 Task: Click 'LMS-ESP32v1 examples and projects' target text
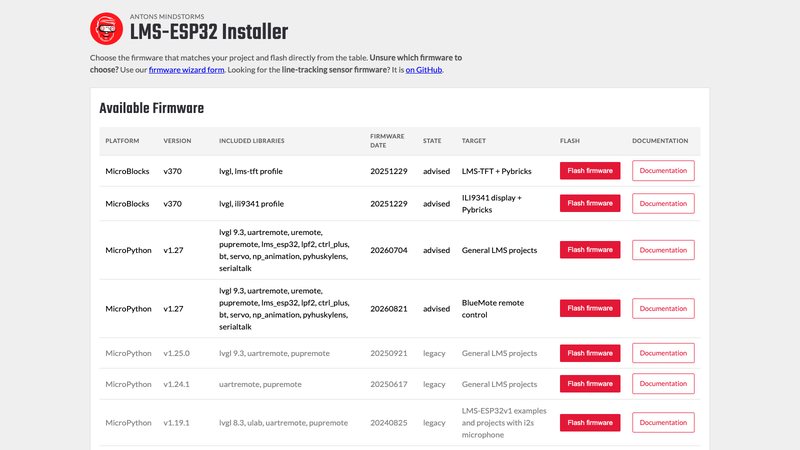point(504,422)
